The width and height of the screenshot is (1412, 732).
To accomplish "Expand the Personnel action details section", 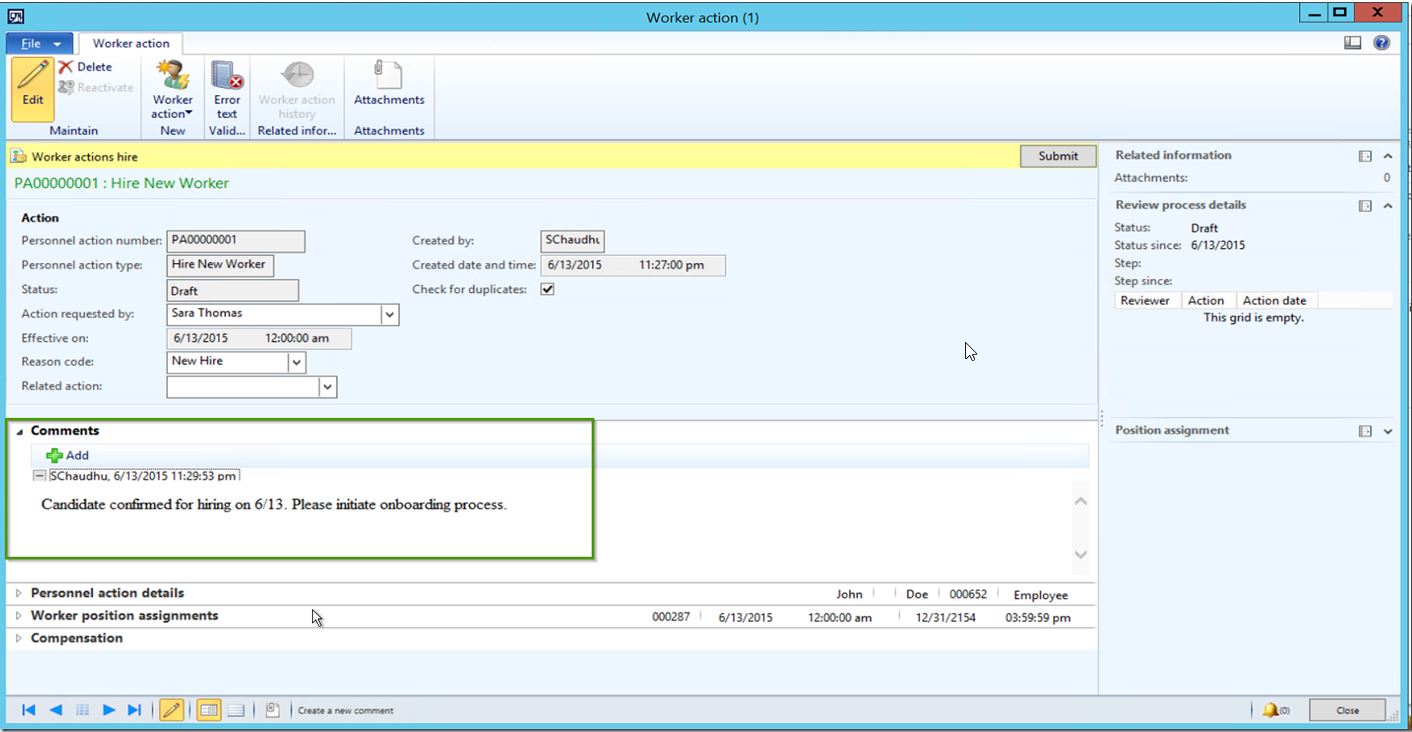I will point(19,593).
